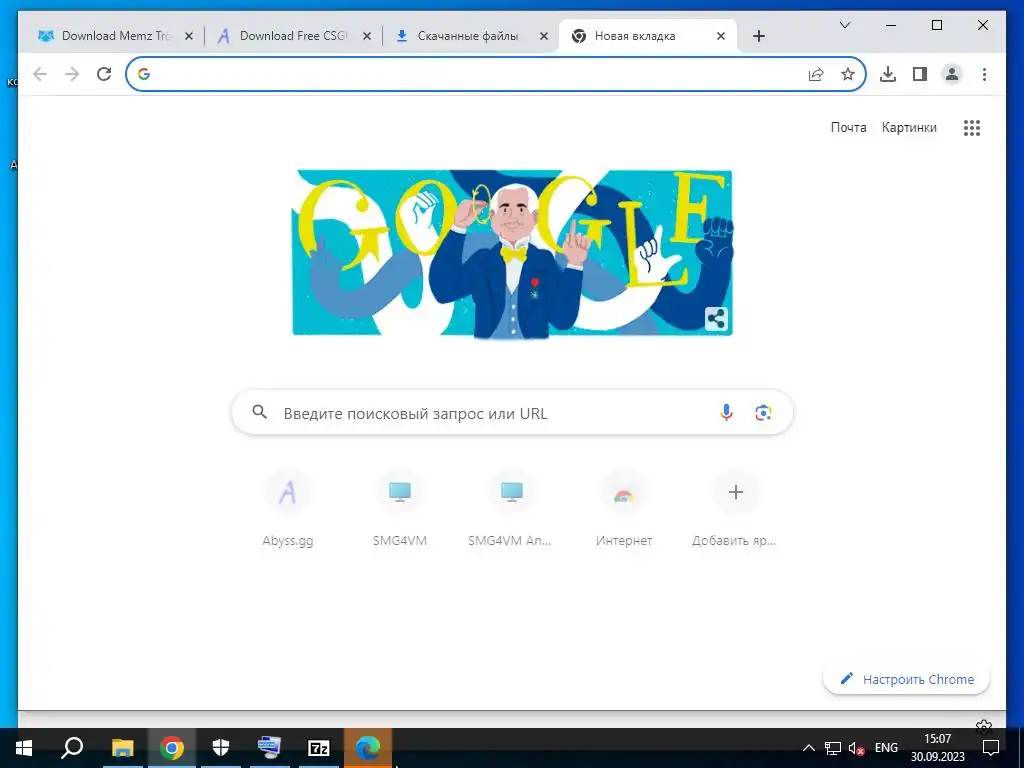Open Microsoft Edge from taskbar
The height and width of the screenshot is (768, 1024).
(x=368, y=747)
